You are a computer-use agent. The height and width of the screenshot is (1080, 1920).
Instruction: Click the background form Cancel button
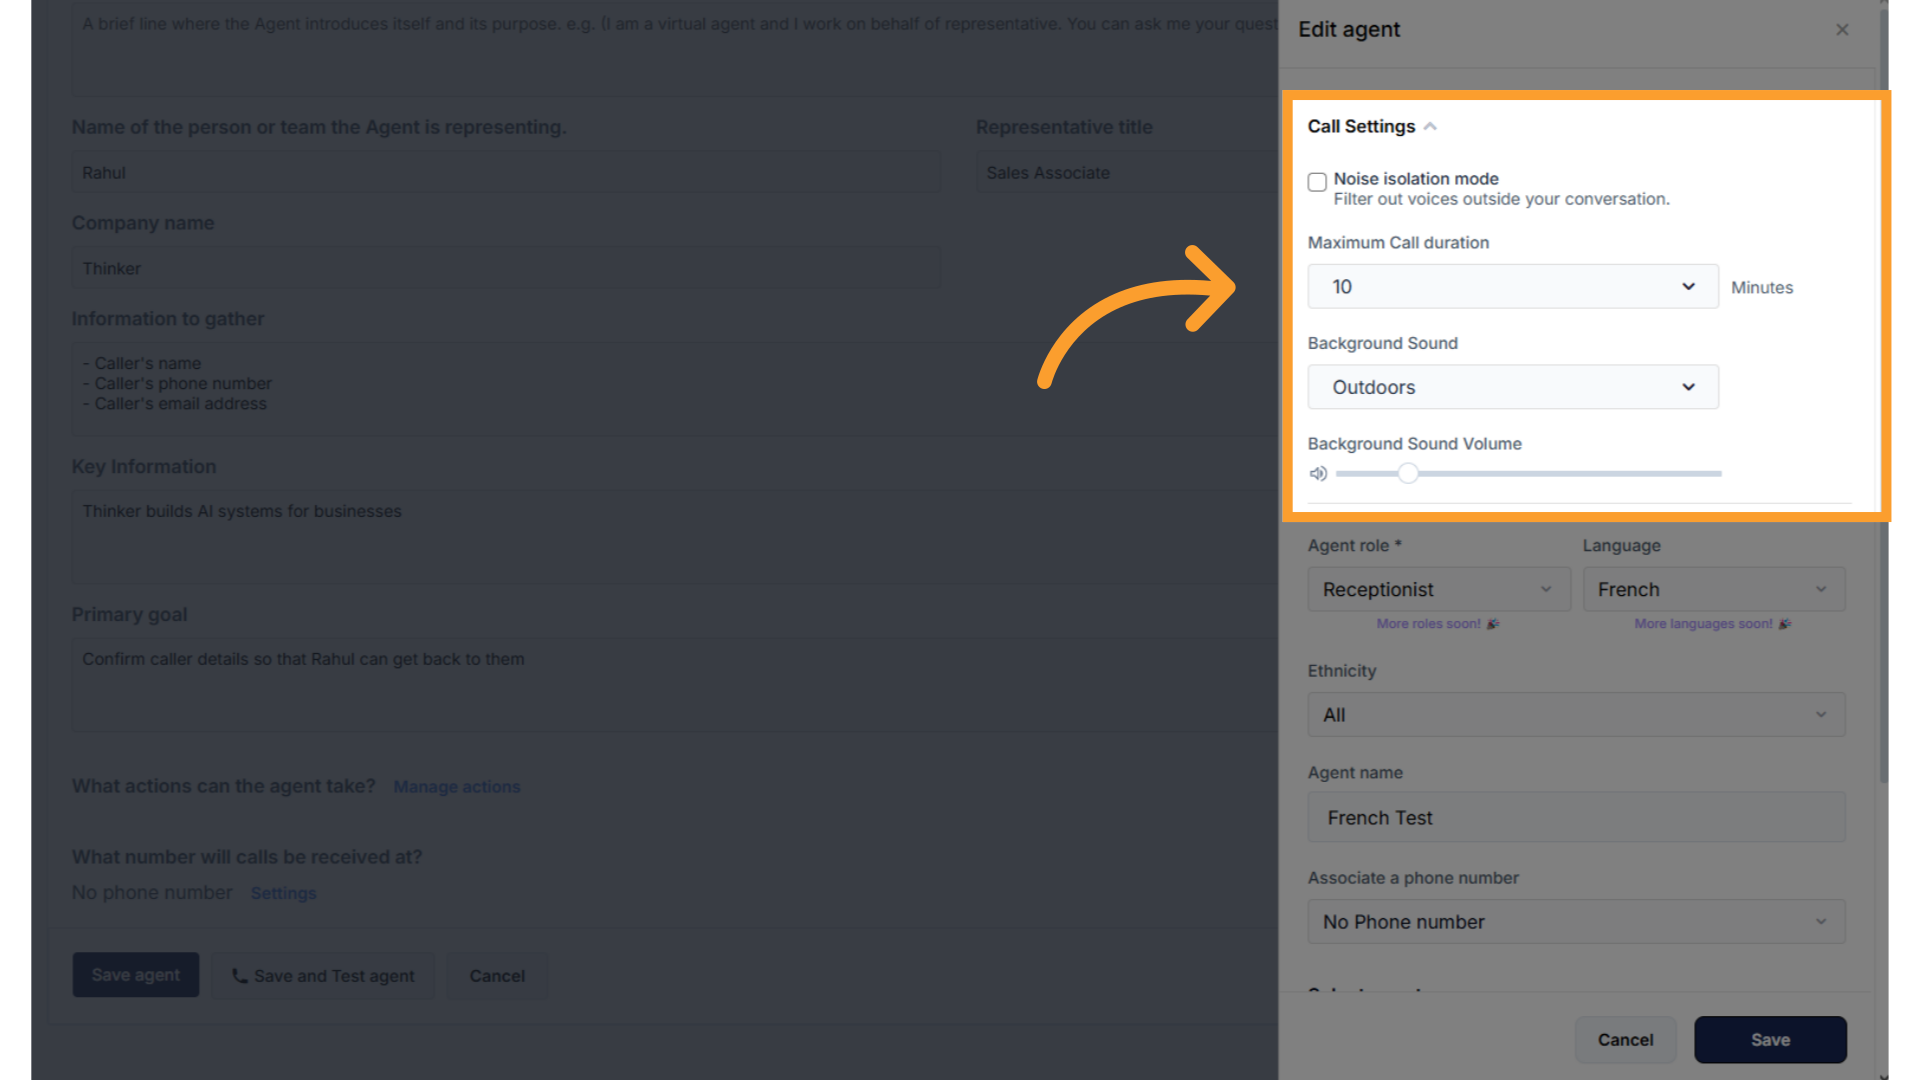497,976
